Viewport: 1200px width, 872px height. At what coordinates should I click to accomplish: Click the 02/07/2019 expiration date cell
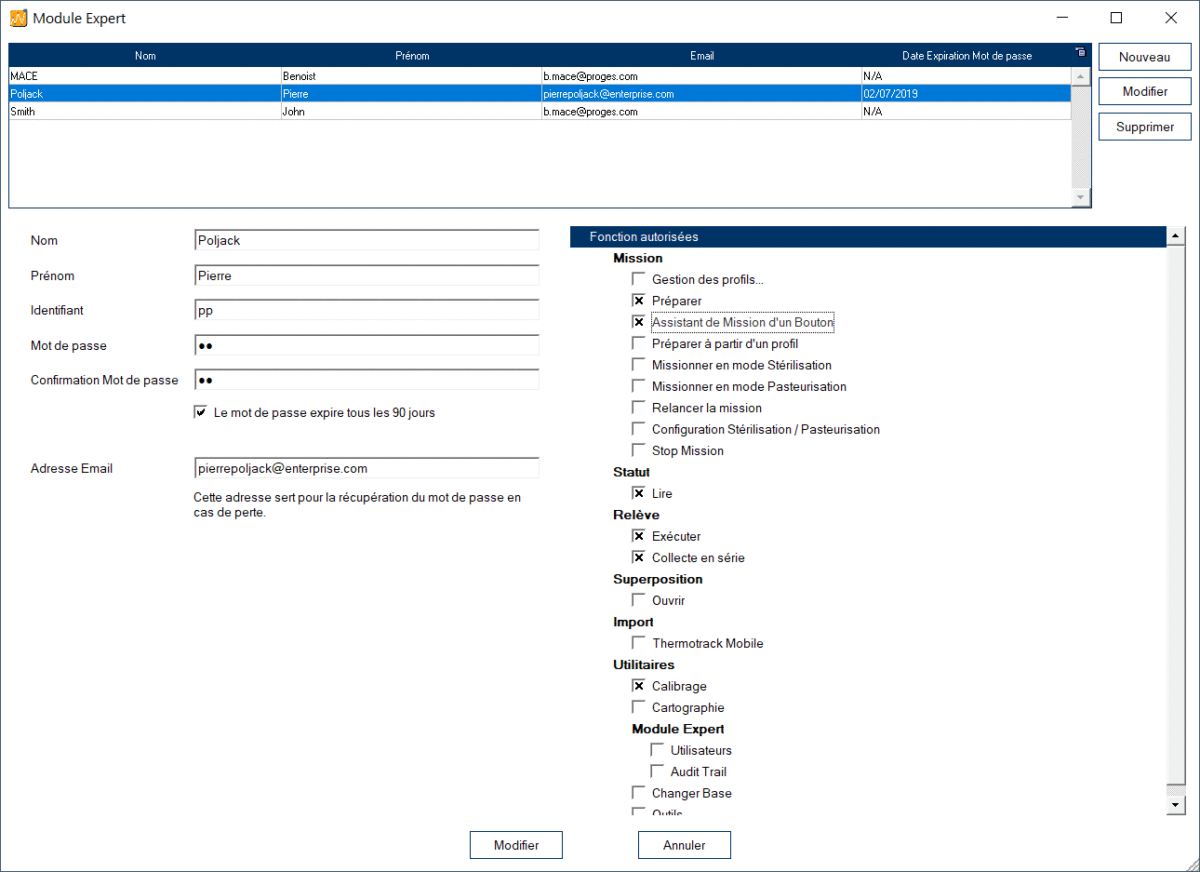pyautogui.click(x=966, y=93)
